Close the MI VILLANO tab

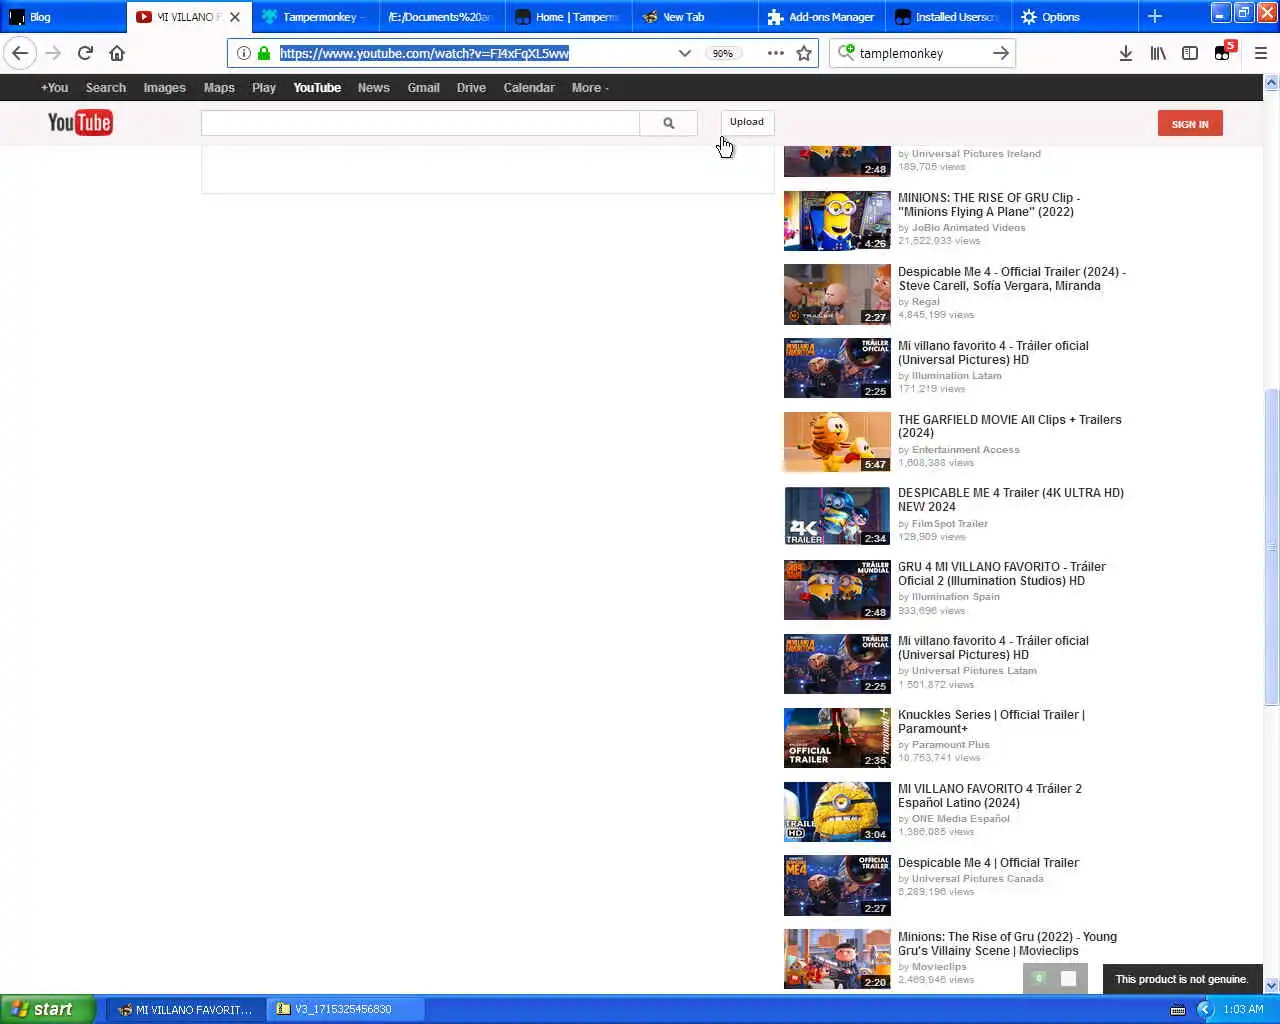click(x=235, y=17)
